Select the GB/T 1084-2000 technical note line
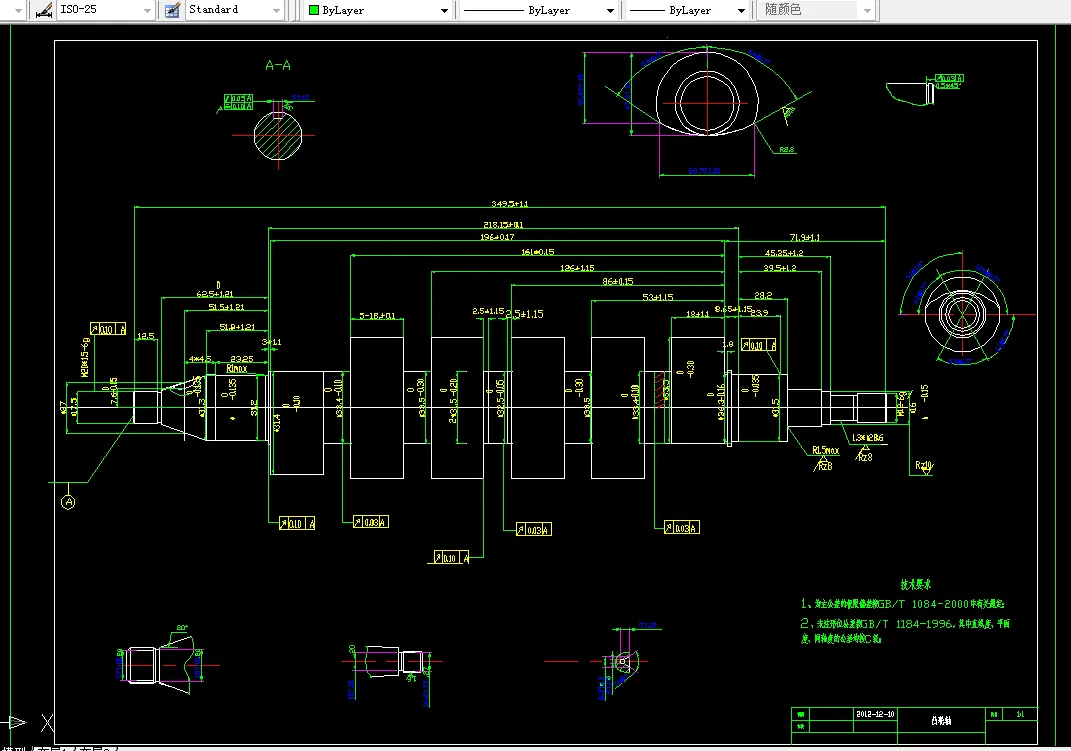The width and height of the screenshot is (1071, 751). point(902,604)
